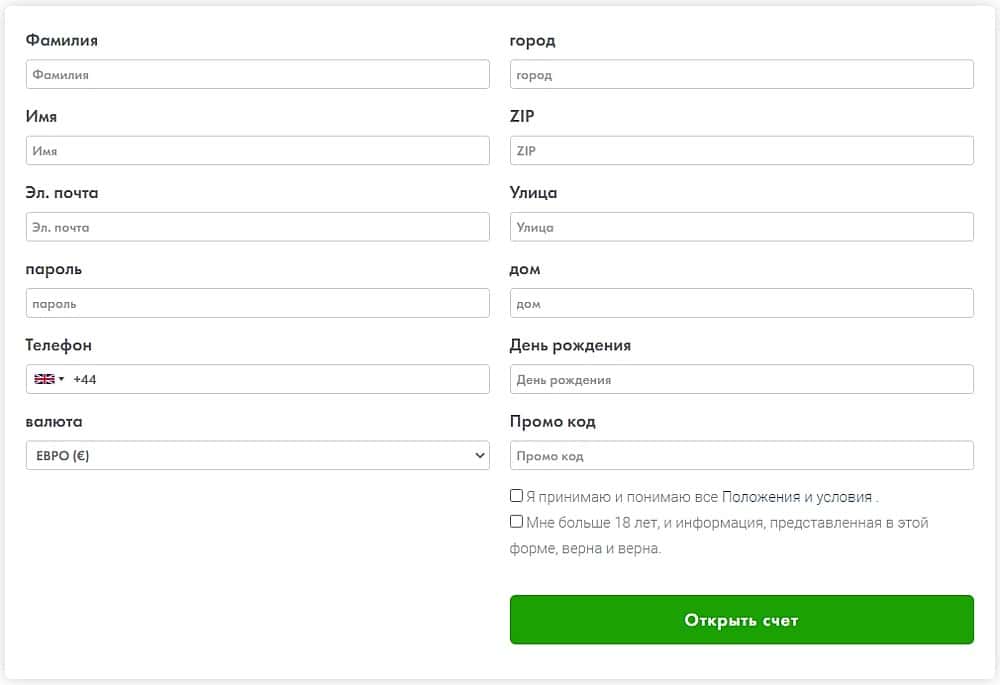Open the country code dropdown arrow
The image size is (1000, 685).
[x=61, y=379]
